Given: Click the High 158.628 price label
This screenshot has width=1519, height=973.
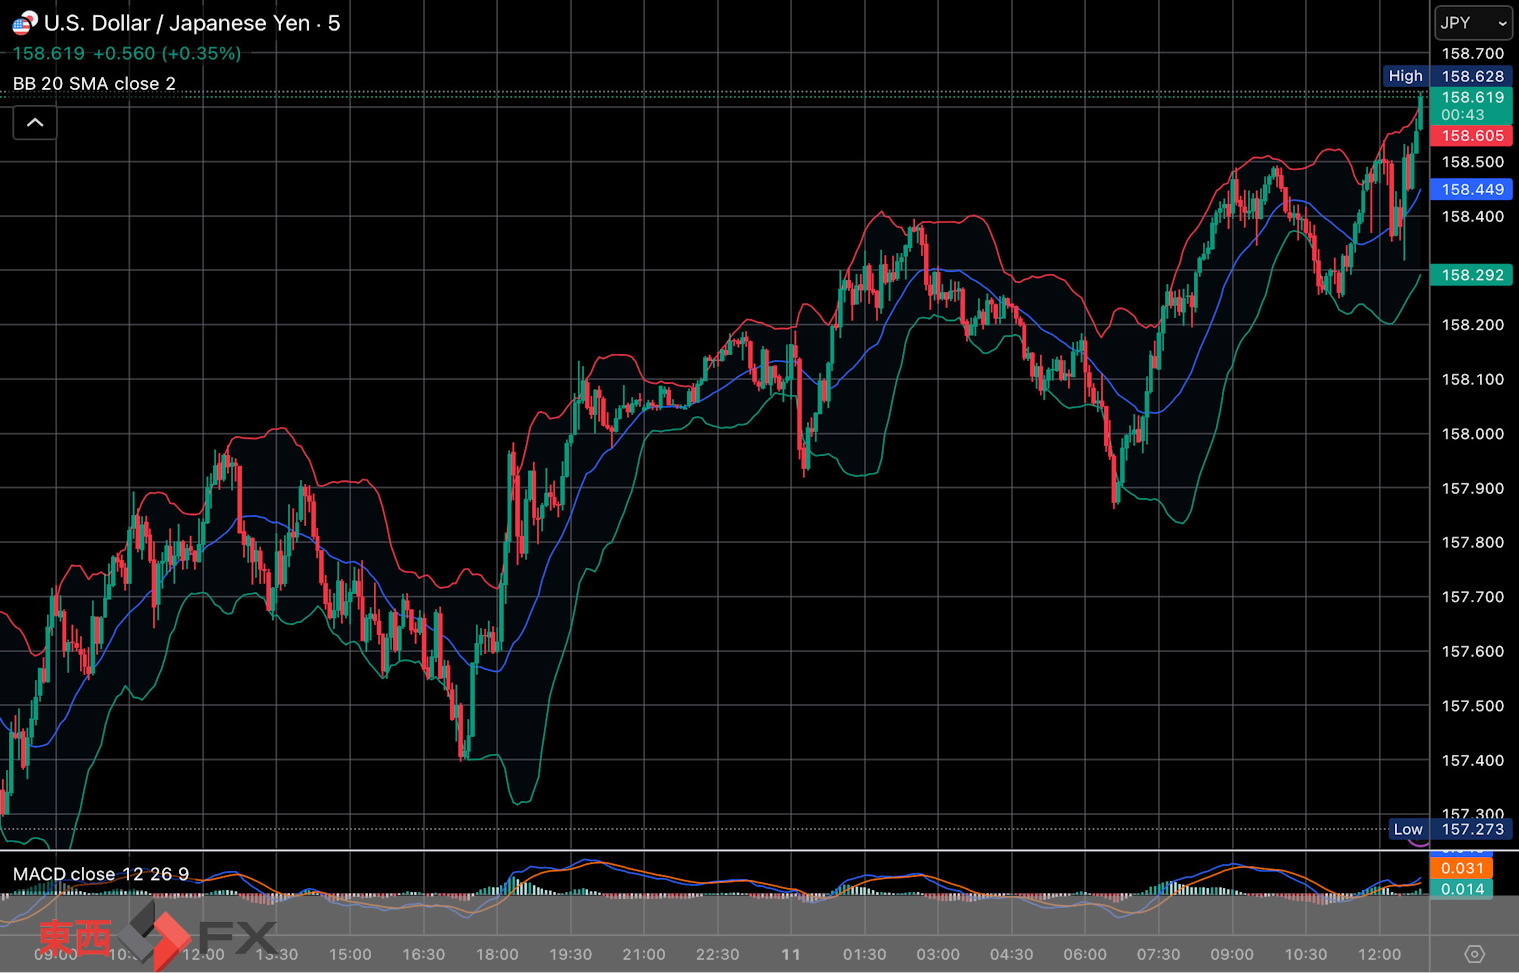Looking at the screenshot, I should [x=1446, y=76].
